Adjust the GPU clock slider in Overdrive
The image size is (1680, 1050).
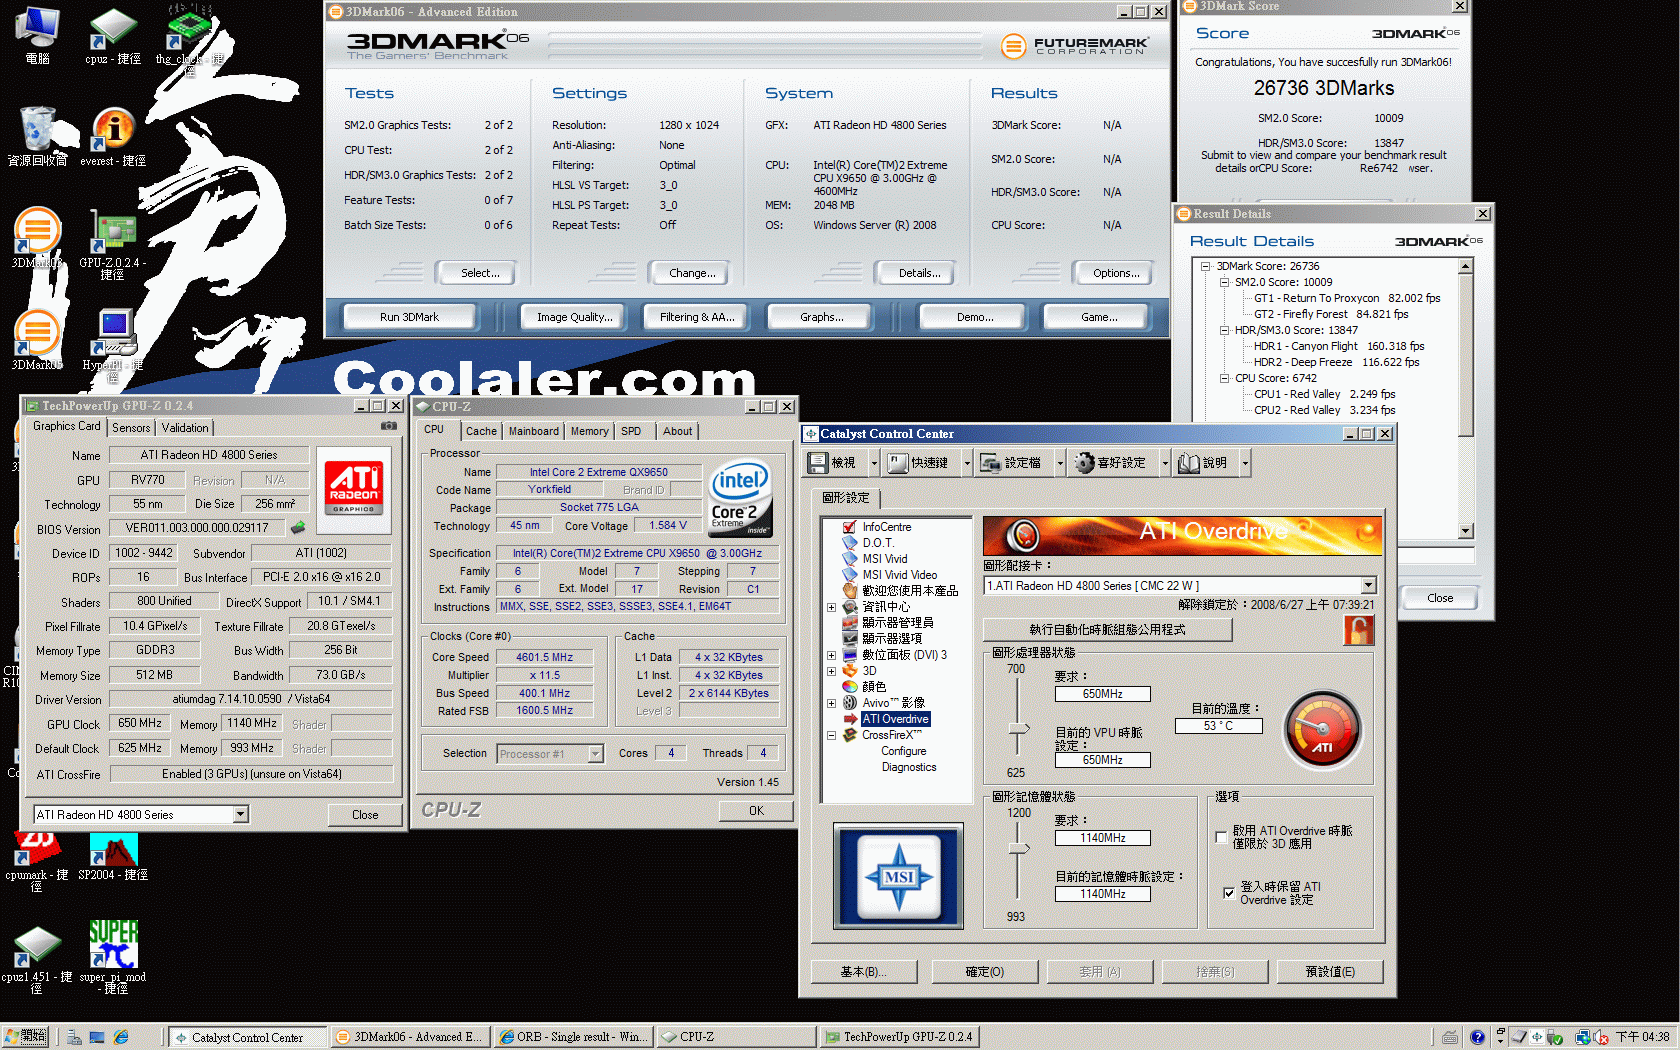[x=1019, y=728]
